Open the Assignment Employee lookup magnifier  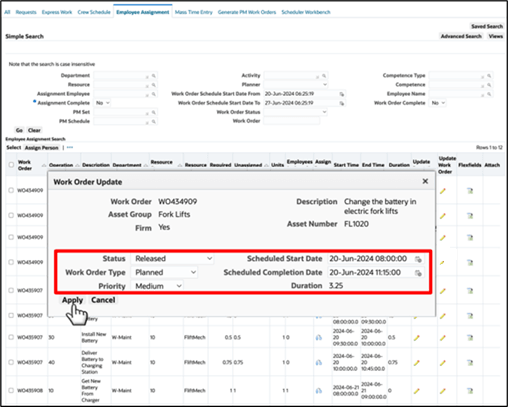[154, 95]
